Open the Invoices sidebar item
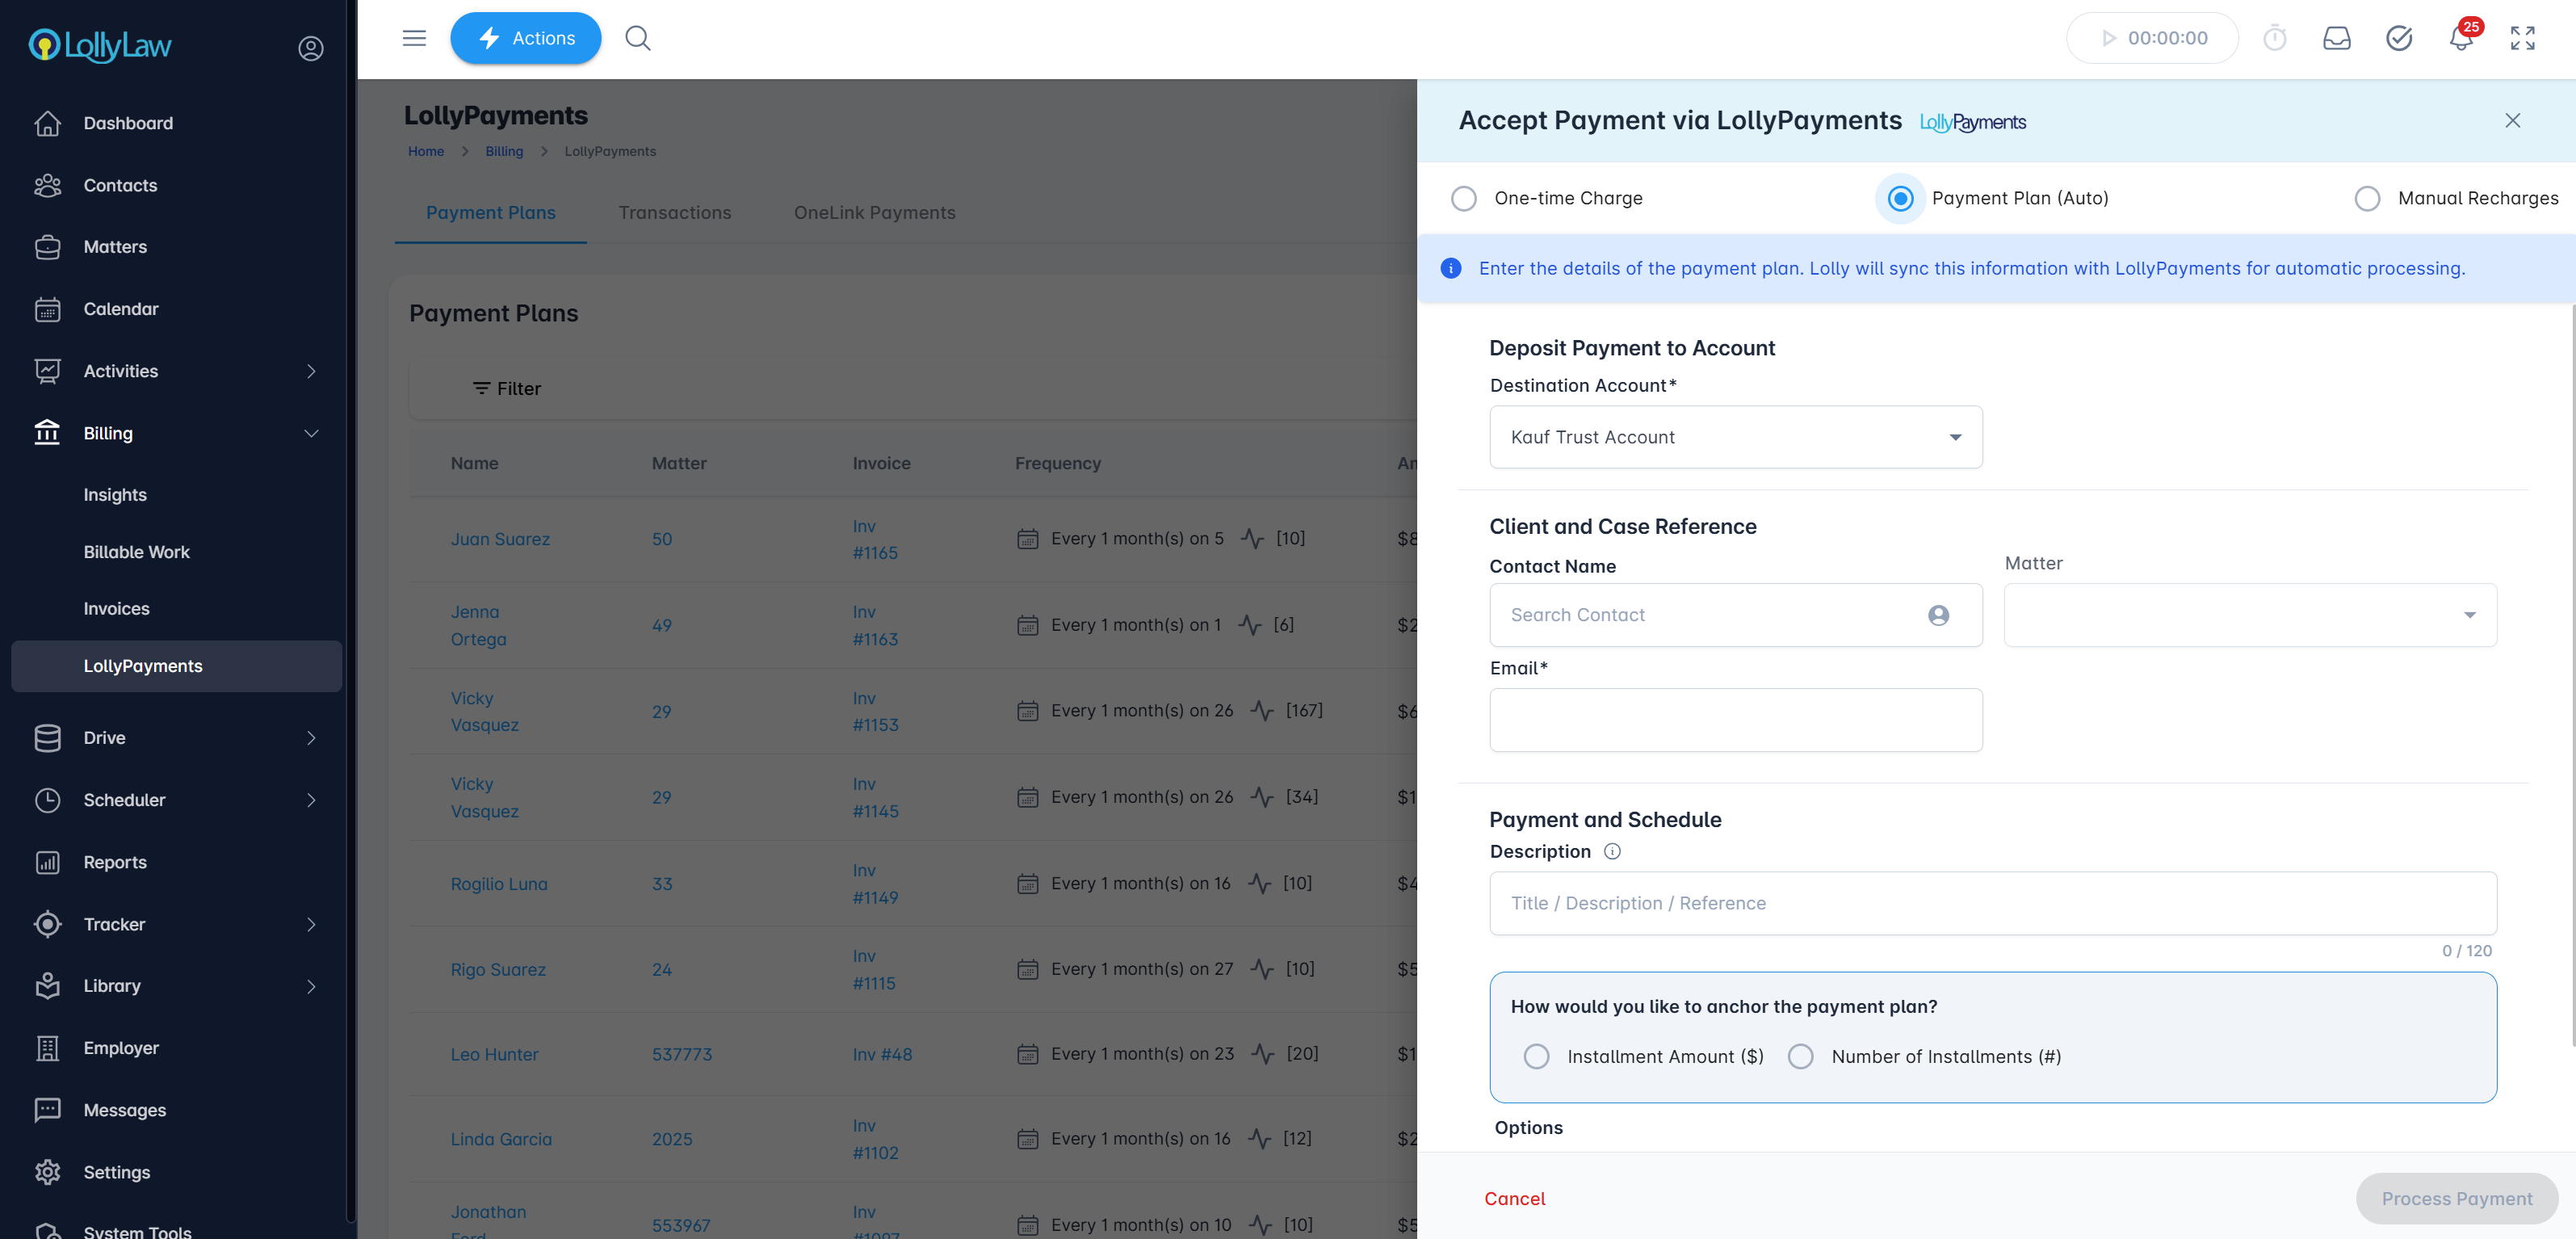Image resolution: width=2576 pixels, height=1239 pixels. [x=116, y=608]
